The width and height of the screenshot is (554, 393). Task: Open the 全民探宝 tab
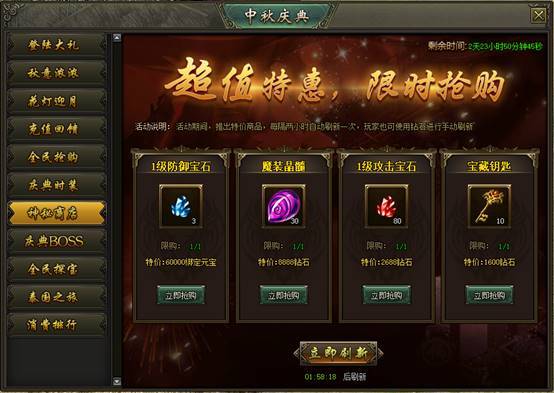click(x=57, y=269)
